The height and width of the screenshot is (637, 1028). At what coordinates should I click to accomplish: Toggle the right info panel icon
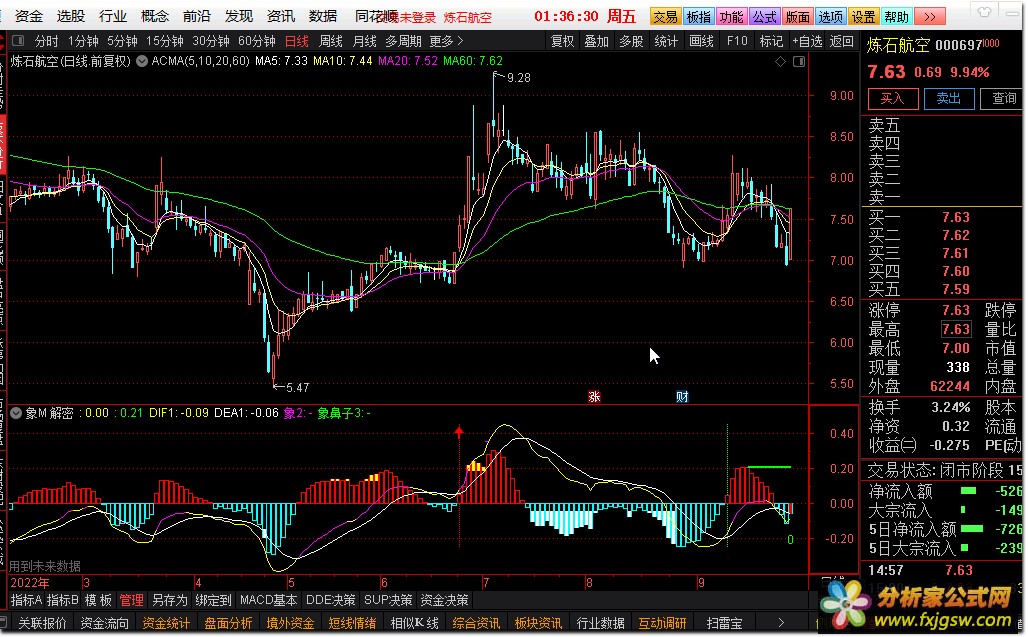tap(799, 62)
